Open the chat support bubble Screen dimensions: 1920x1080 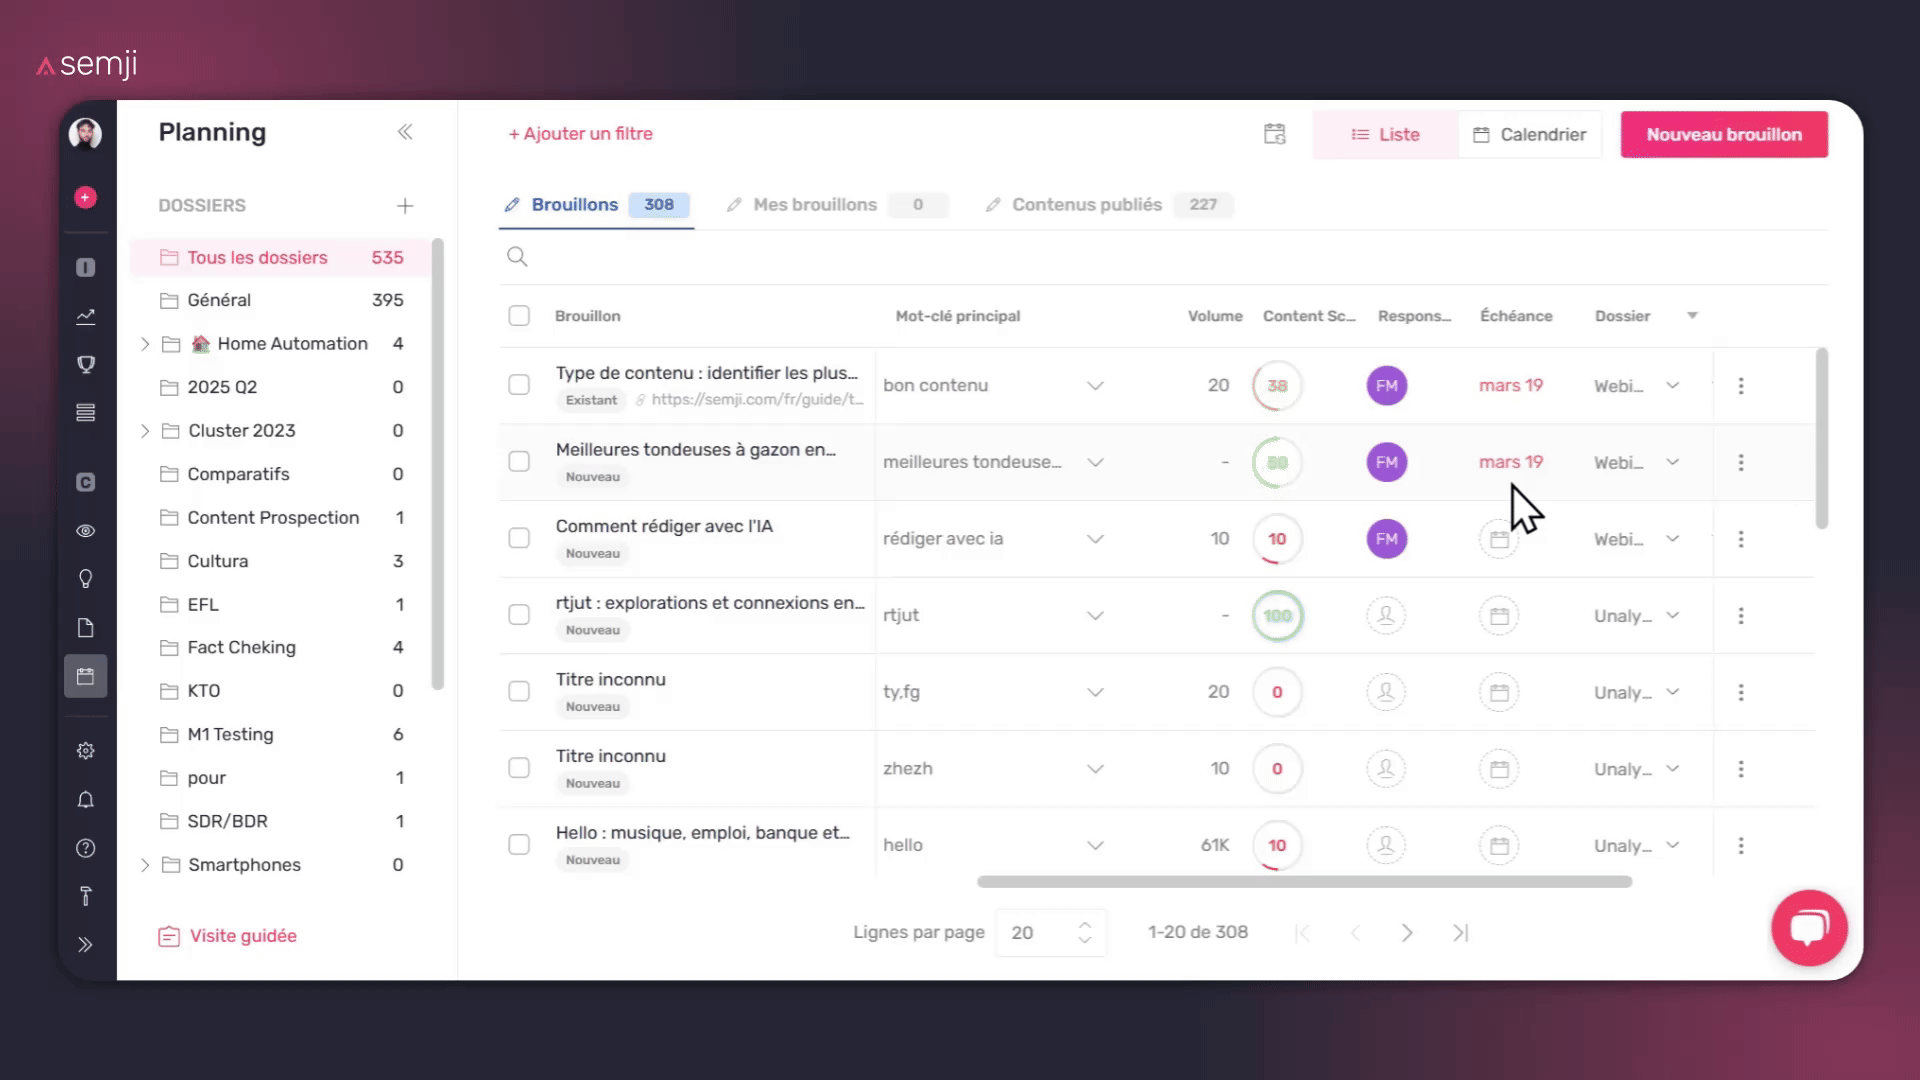[x=1809, y=928]
